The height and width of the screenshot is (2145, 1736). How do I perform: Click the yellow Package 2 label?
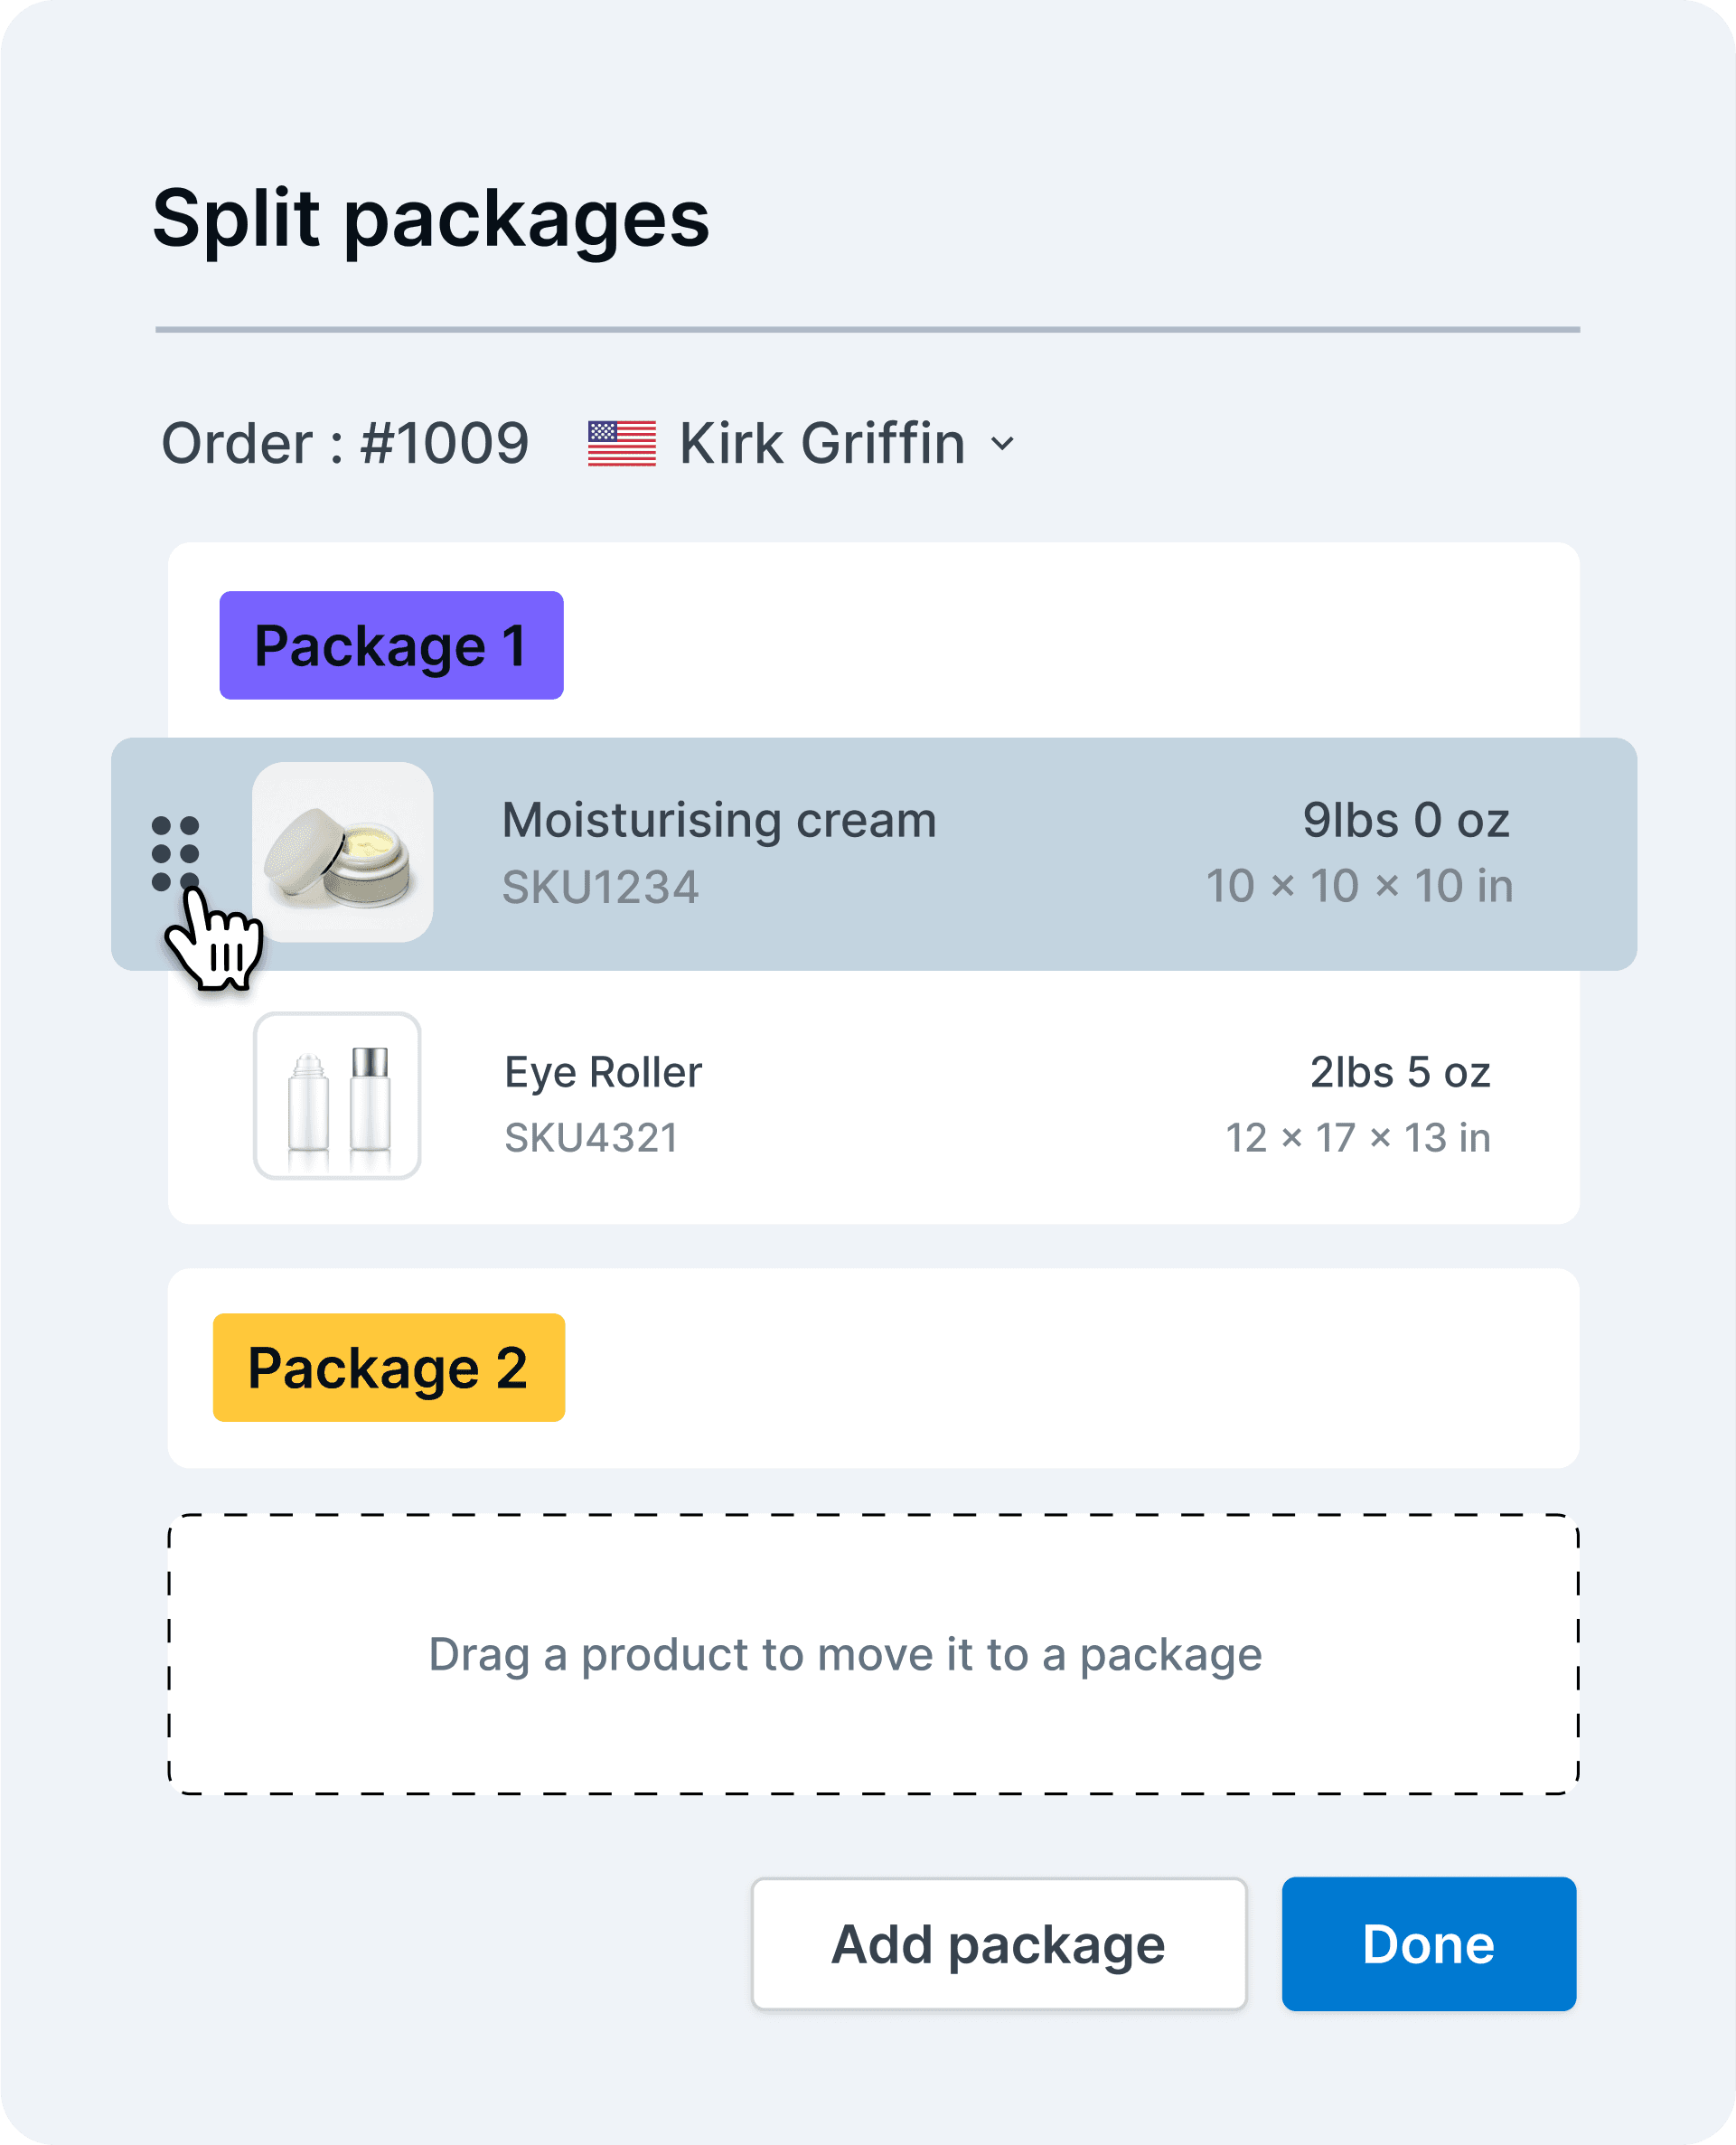[389, 1367]
